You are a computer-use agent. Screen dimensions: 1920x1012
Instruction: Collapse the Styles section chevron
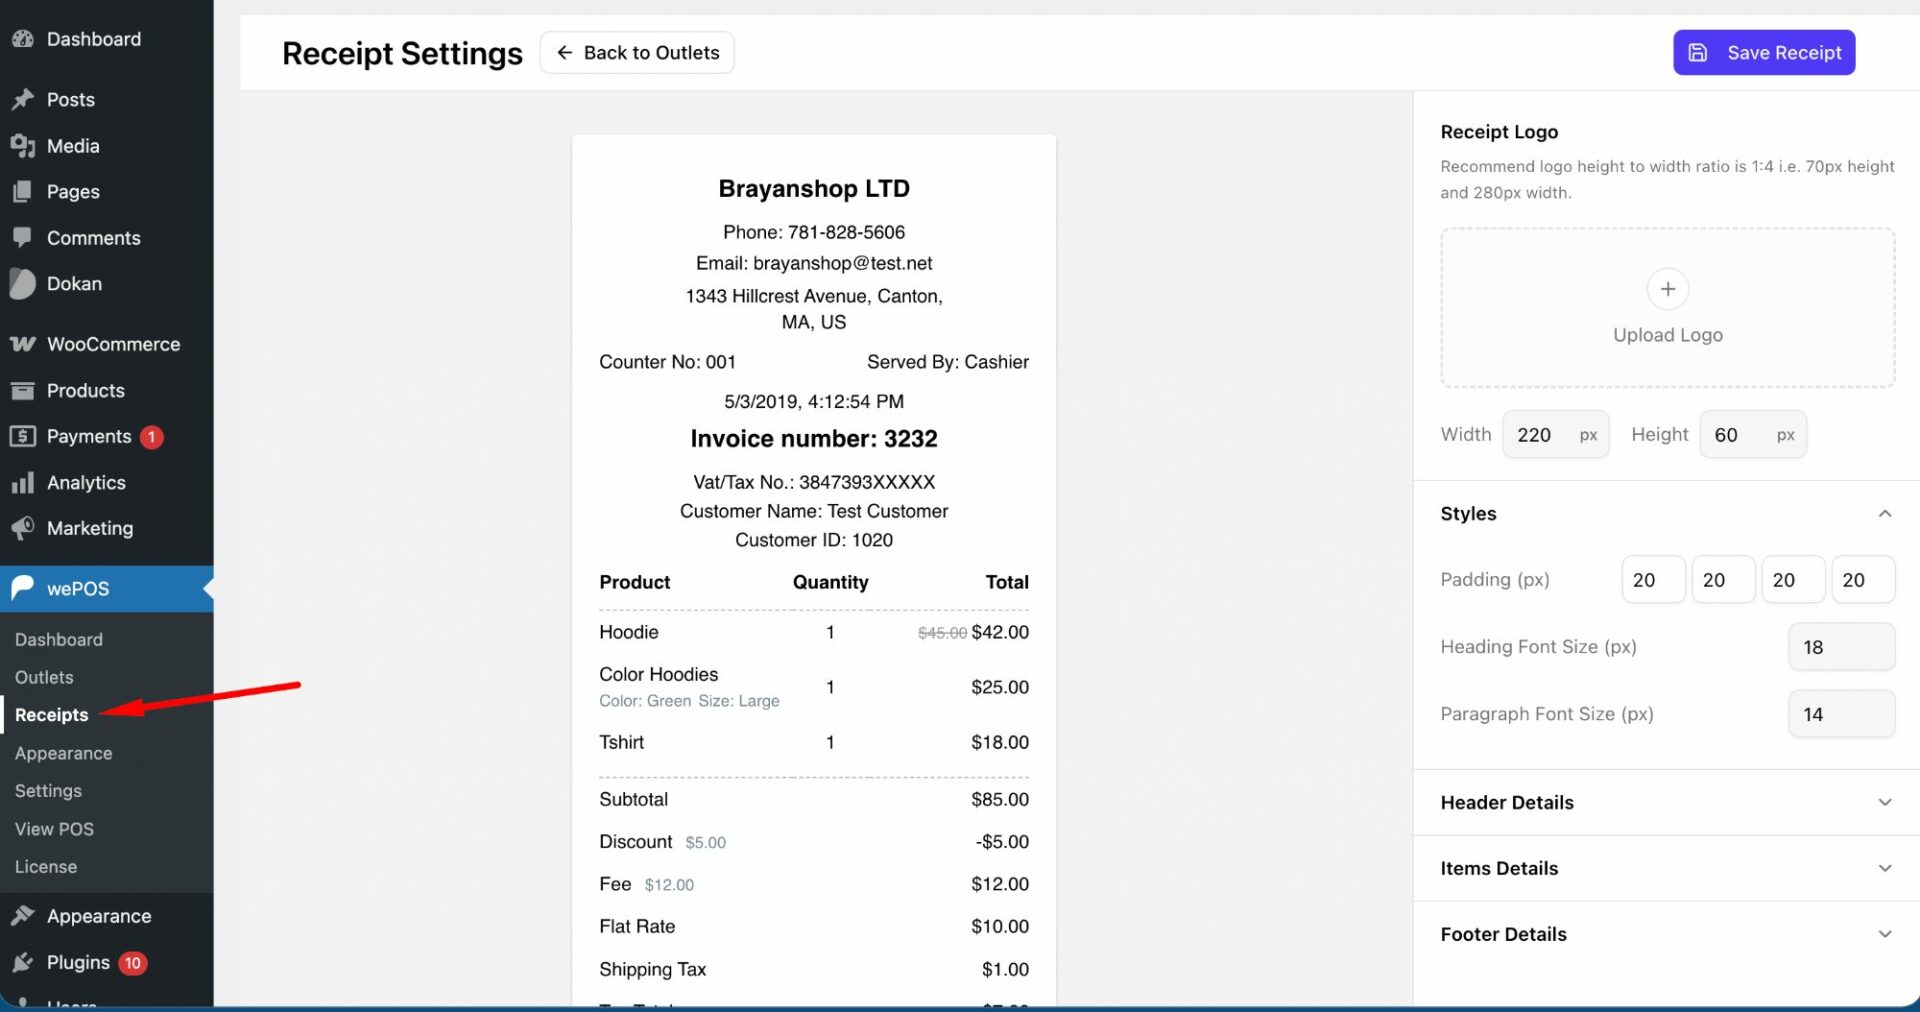coord(1885,514)
